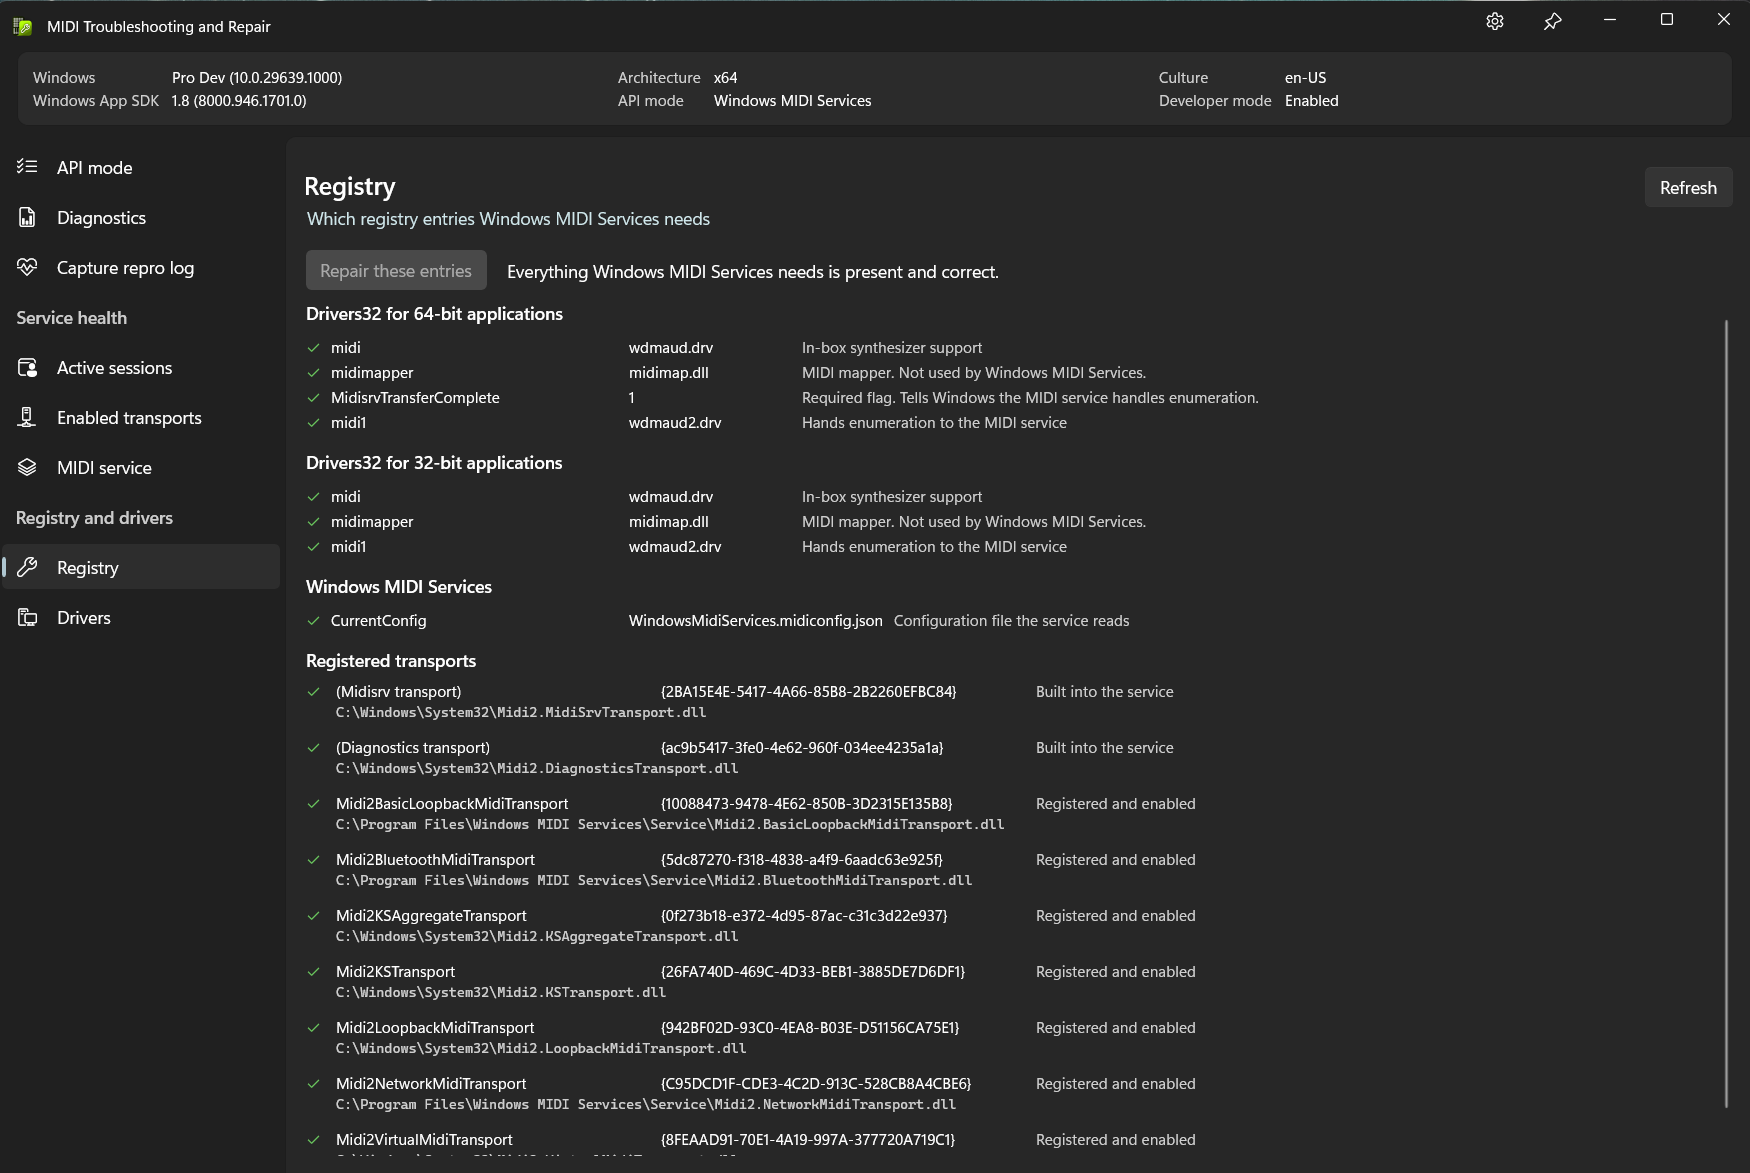This screenshot has width=1750, height=1173.
Task: Click checkmark beside MidisrvTransferComplete entry
Action: pyautogui.click(x=313, y=398)
